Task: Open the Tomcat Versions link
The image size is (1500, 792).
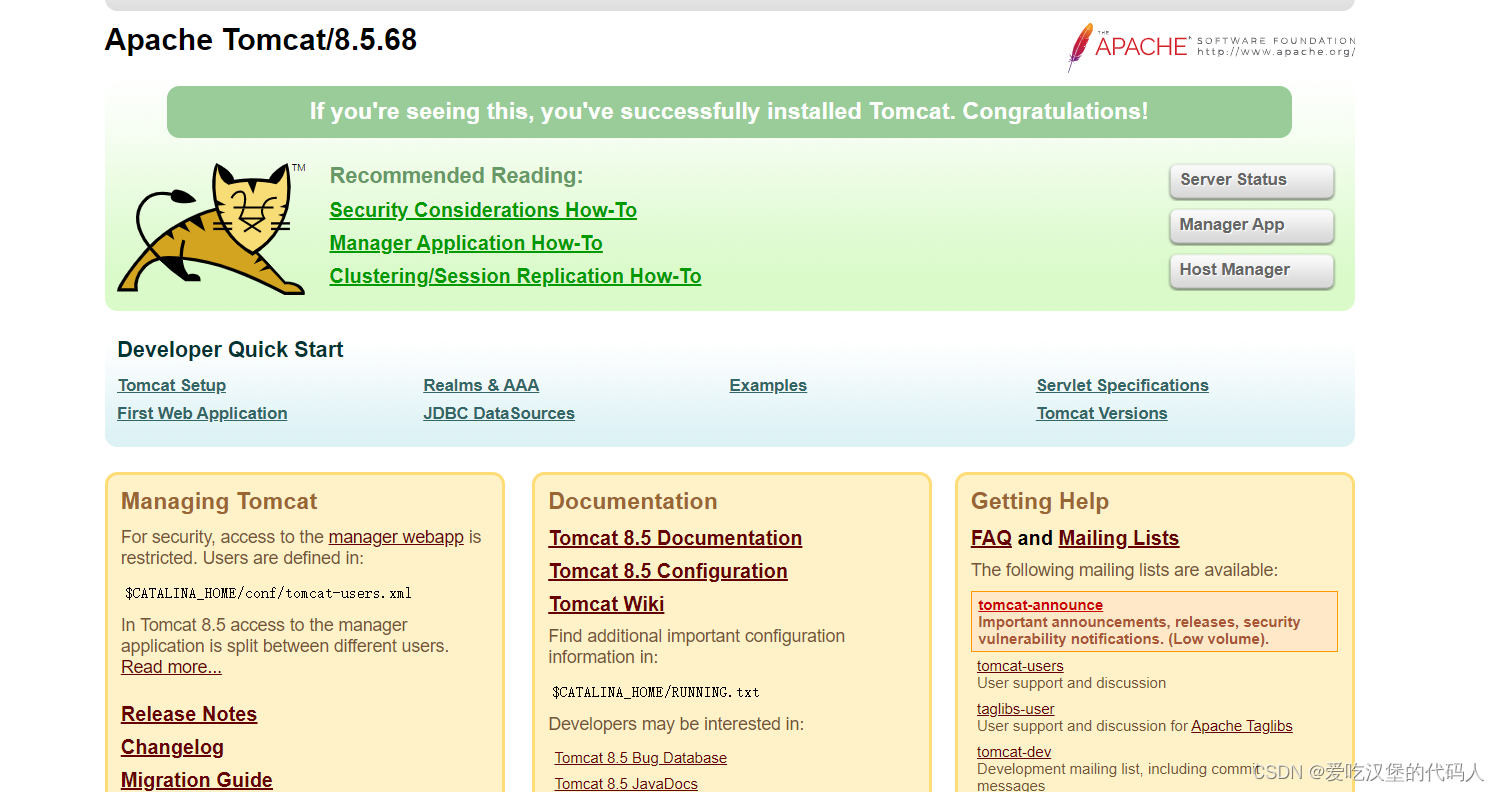Action: (x=1102, y=413)
